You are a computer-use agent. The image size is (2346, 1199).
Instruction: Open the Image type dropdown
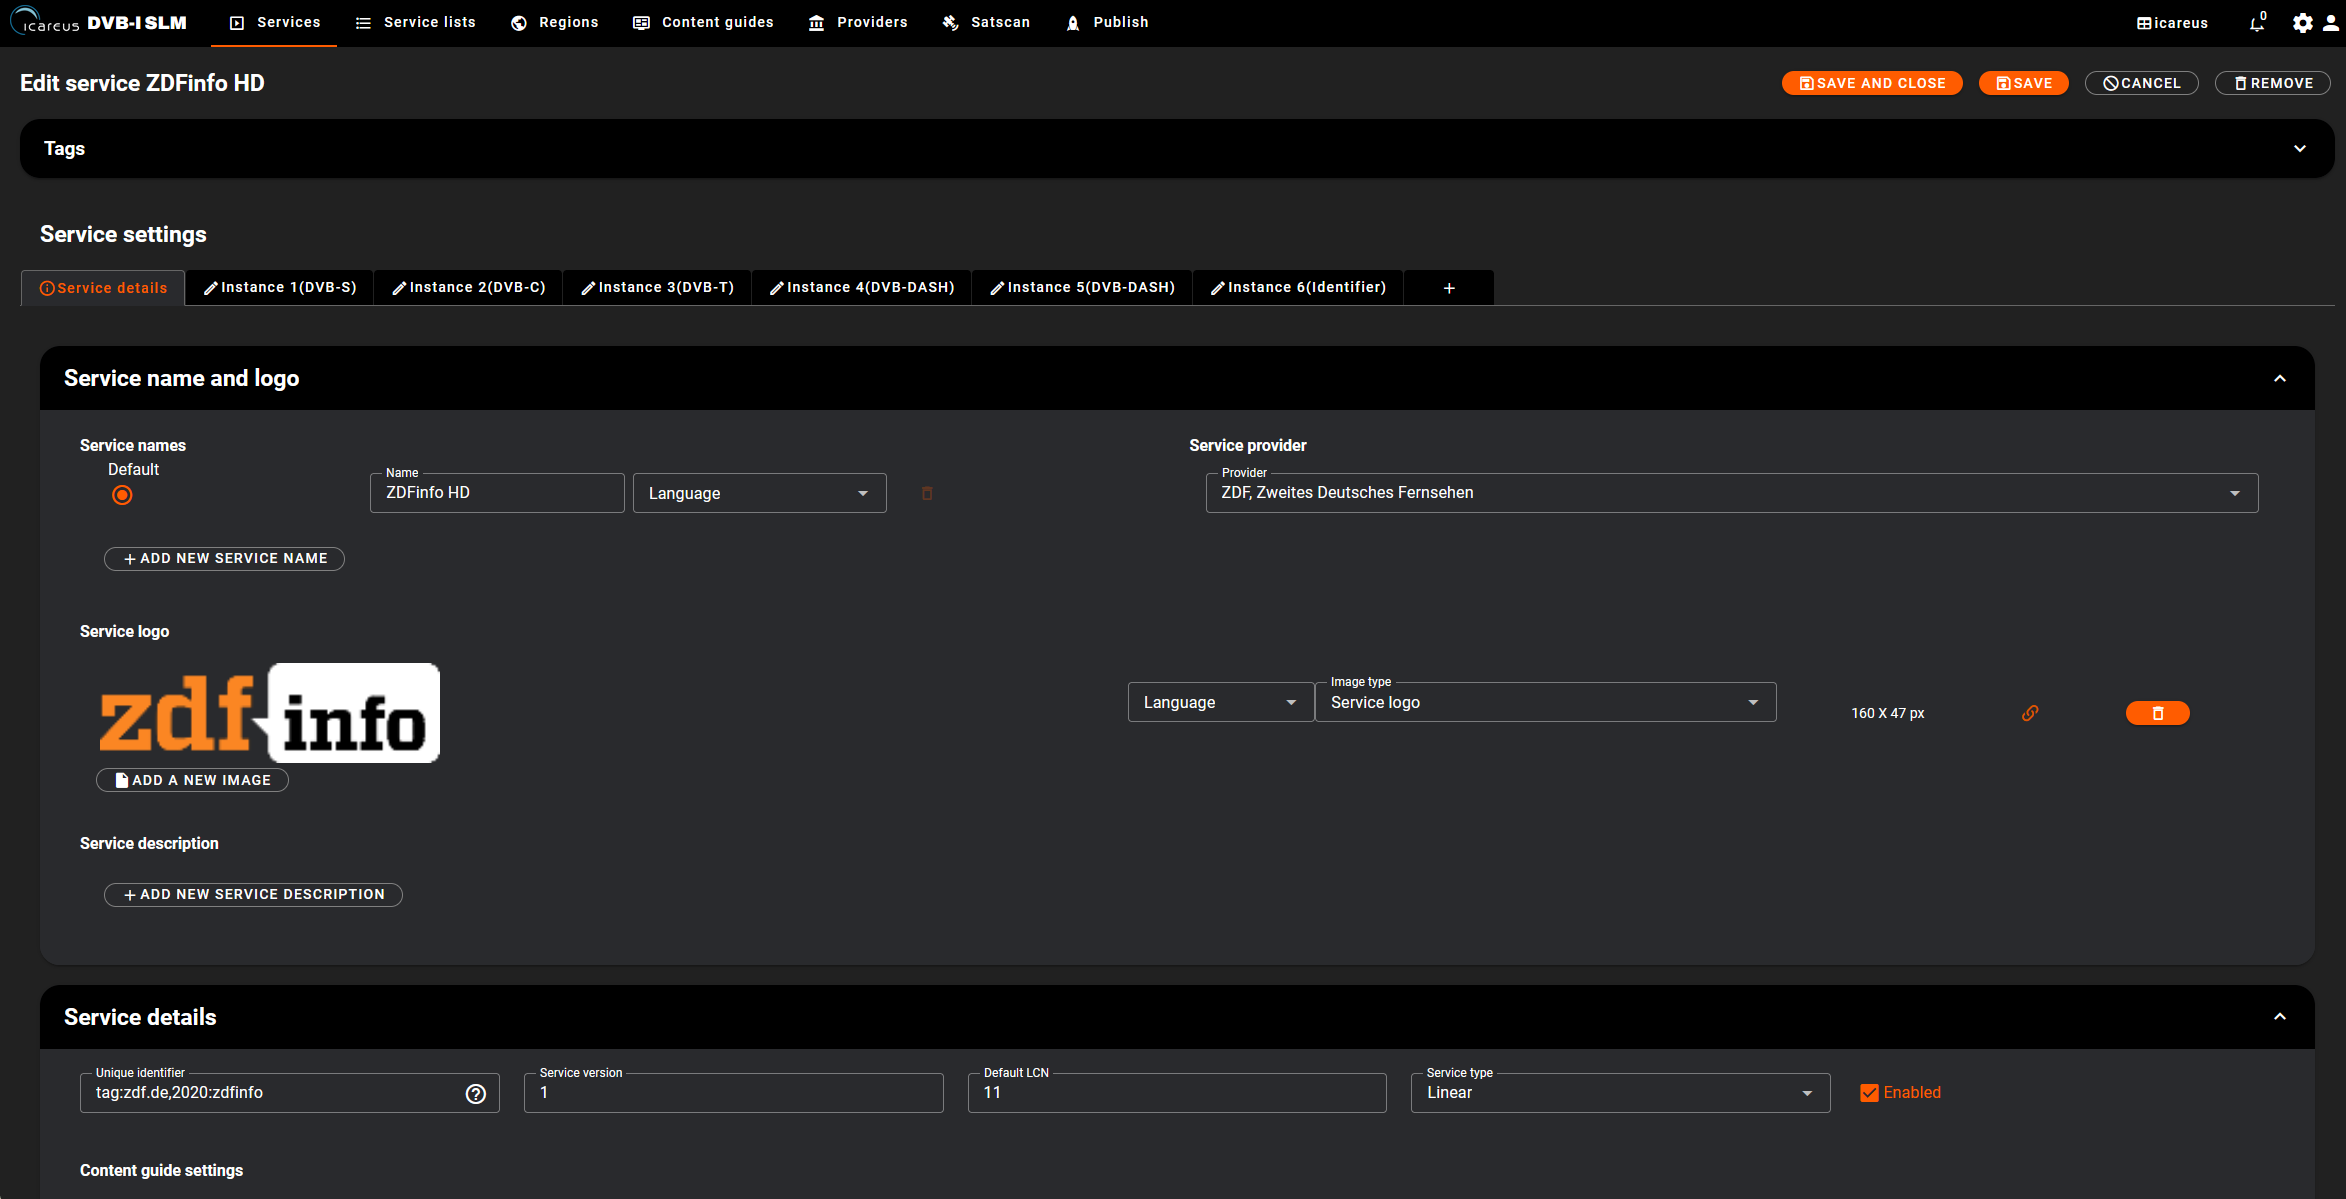[x=1545, y=702]
